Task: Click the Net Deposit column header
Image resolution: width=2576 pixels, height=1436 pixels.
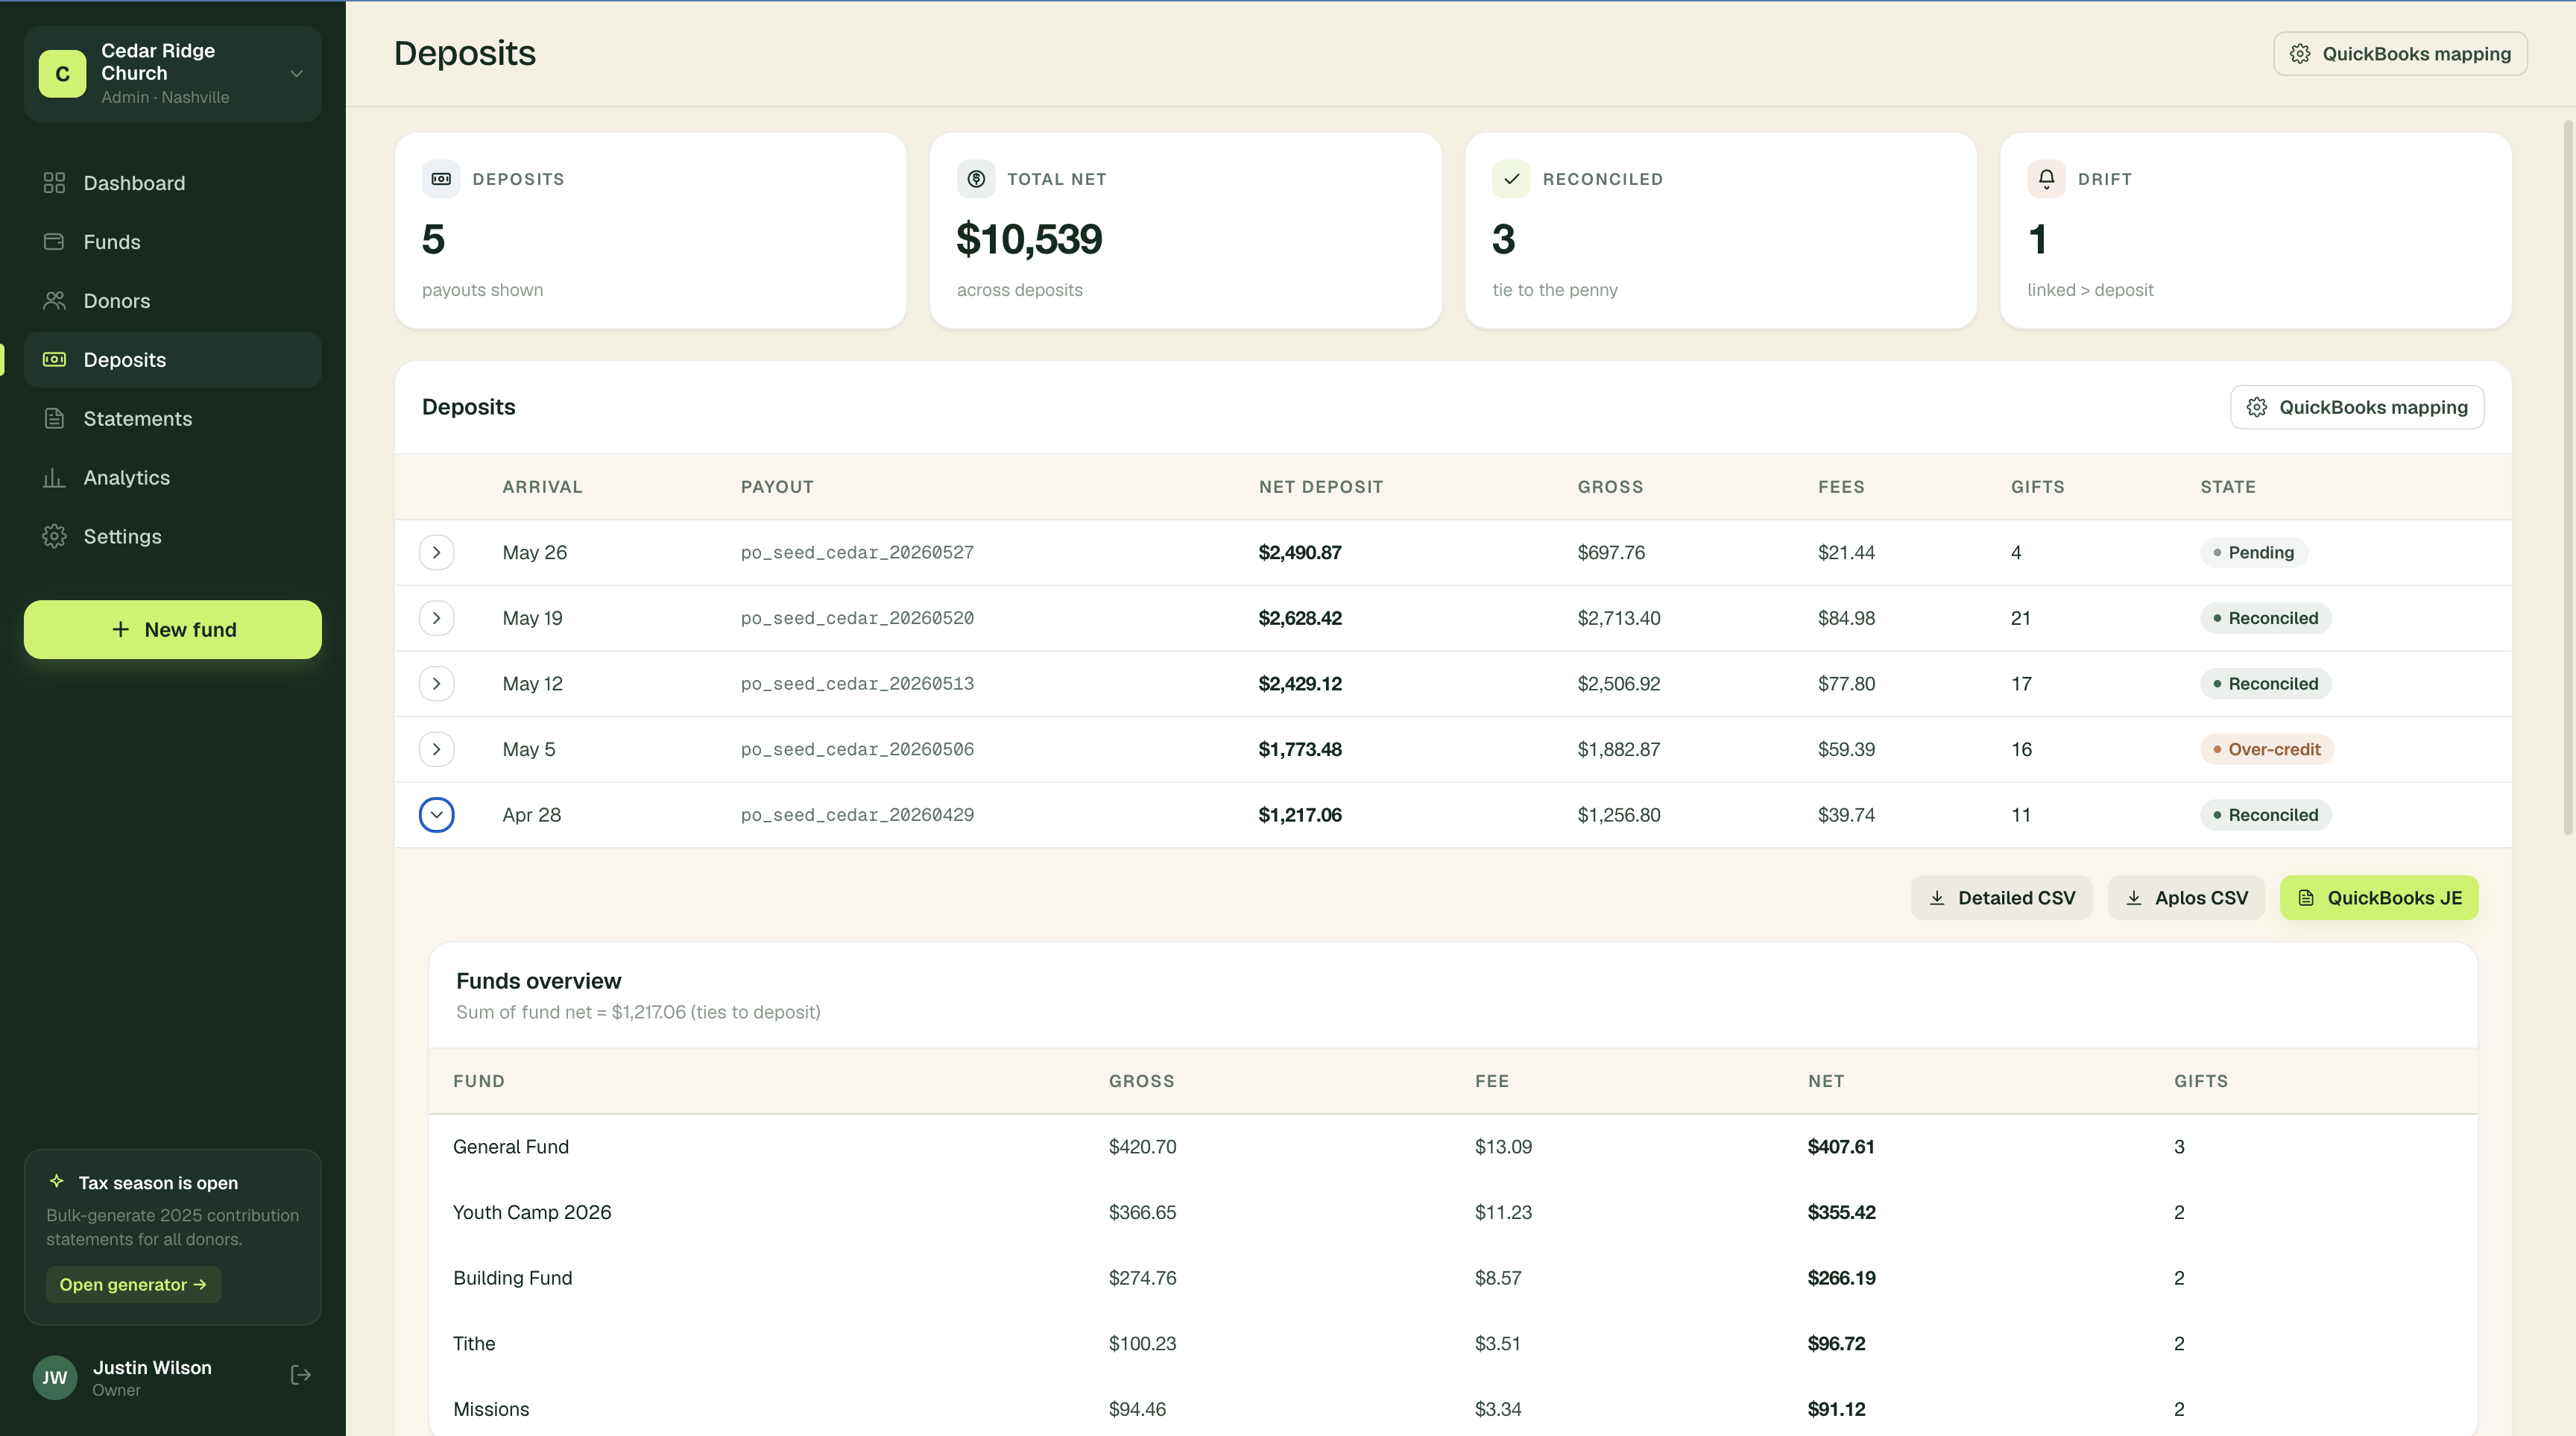Action: 1321,488
